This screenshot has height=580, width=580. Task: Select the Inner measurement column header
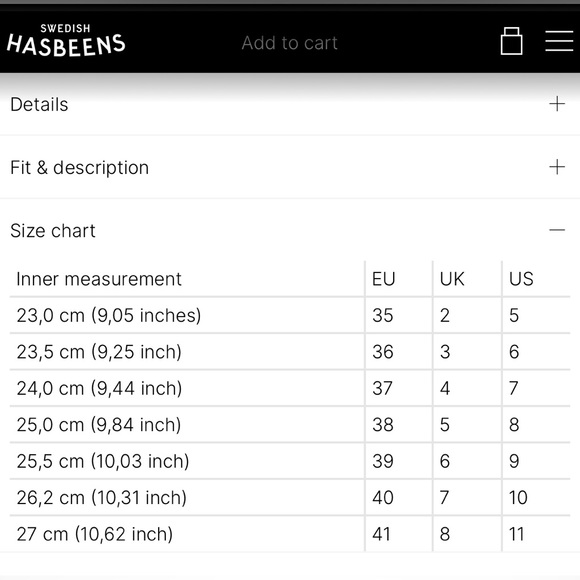pos(99,279)
